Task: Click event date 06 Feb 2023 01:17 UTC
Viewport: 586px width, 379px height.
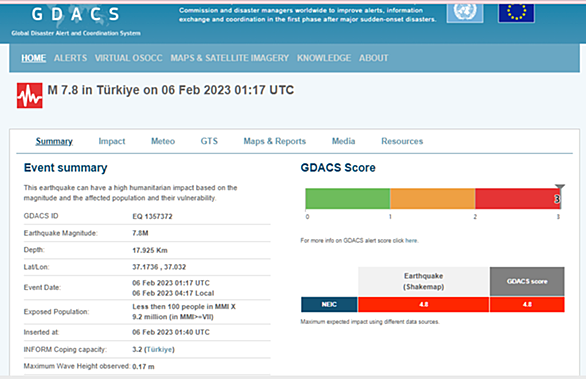Action: 171,283
